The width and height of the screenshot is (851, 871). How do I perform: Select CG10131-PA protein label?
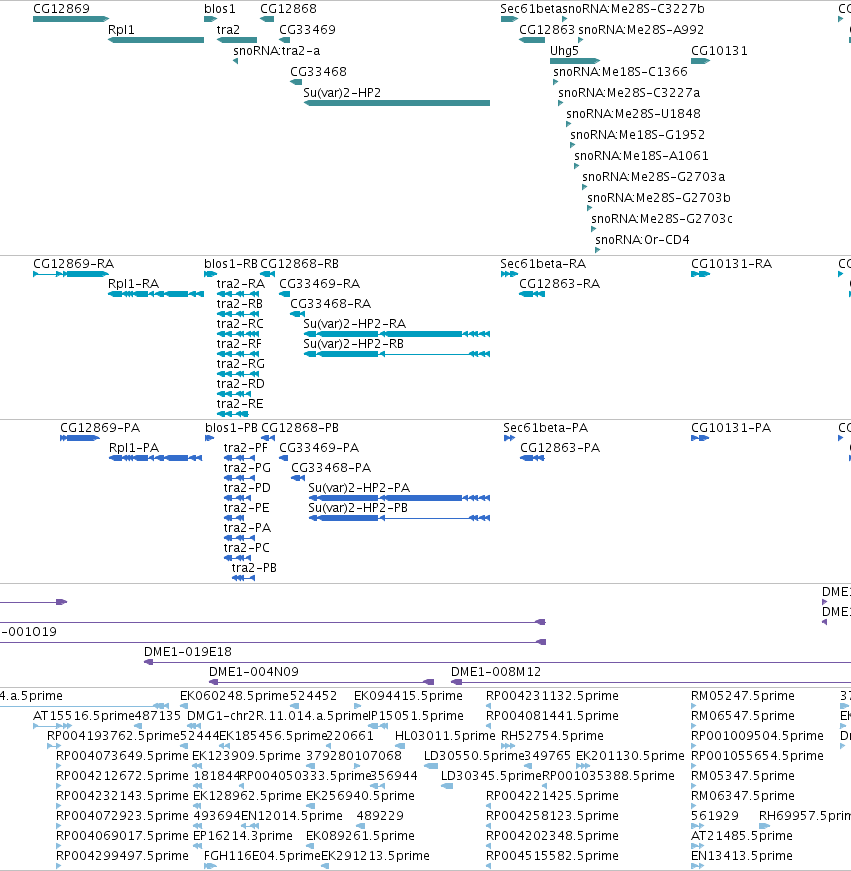731,428
